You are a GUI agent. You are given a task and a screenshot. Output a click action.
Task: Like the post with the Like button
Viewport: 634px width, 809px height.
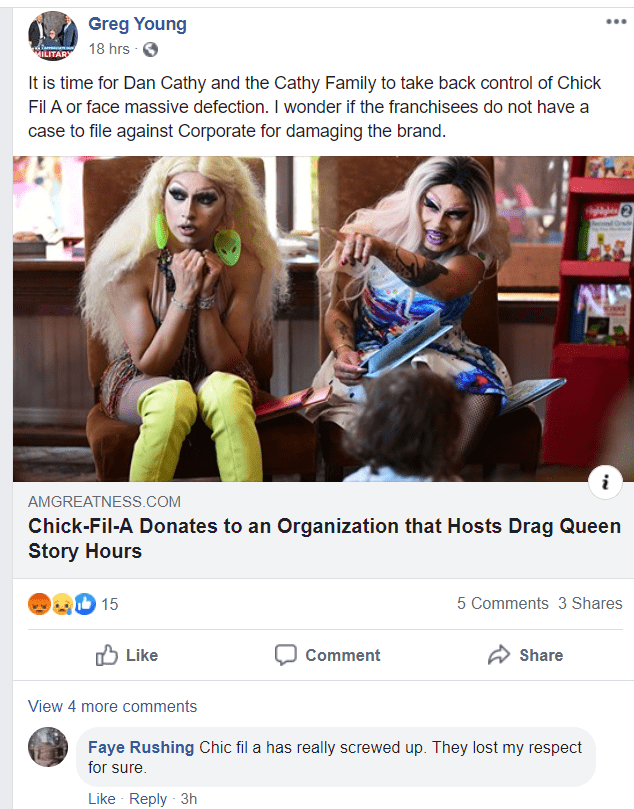[x=127, y=655]
